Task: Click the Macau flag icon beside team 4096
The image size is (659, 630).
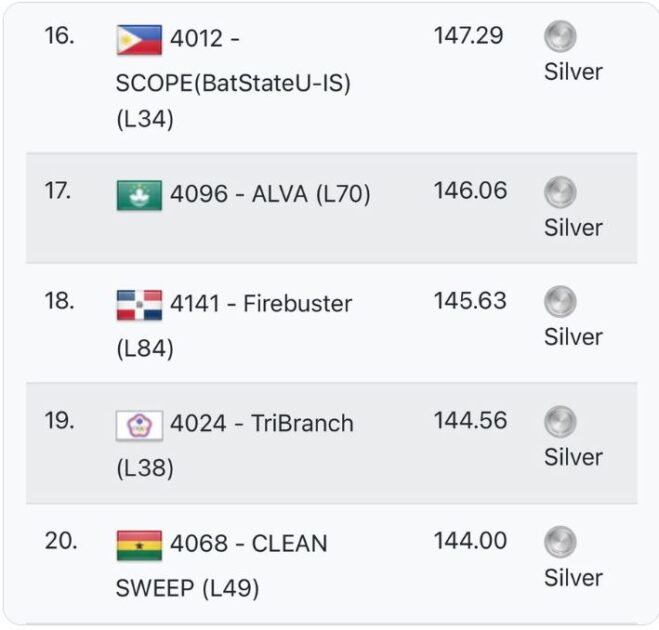Action: coord(139,195)
